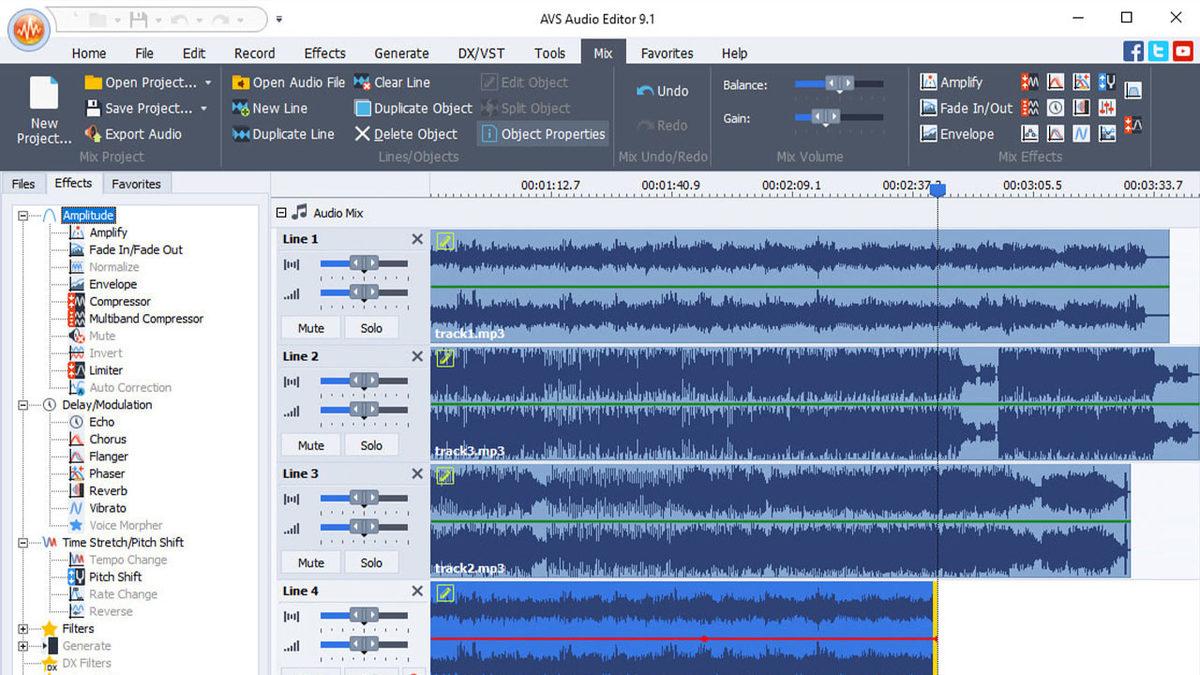Image resolution: width=1200 pixels, height=675 pixels.
Task: Solo Line 2
Action: click(371, 445)
